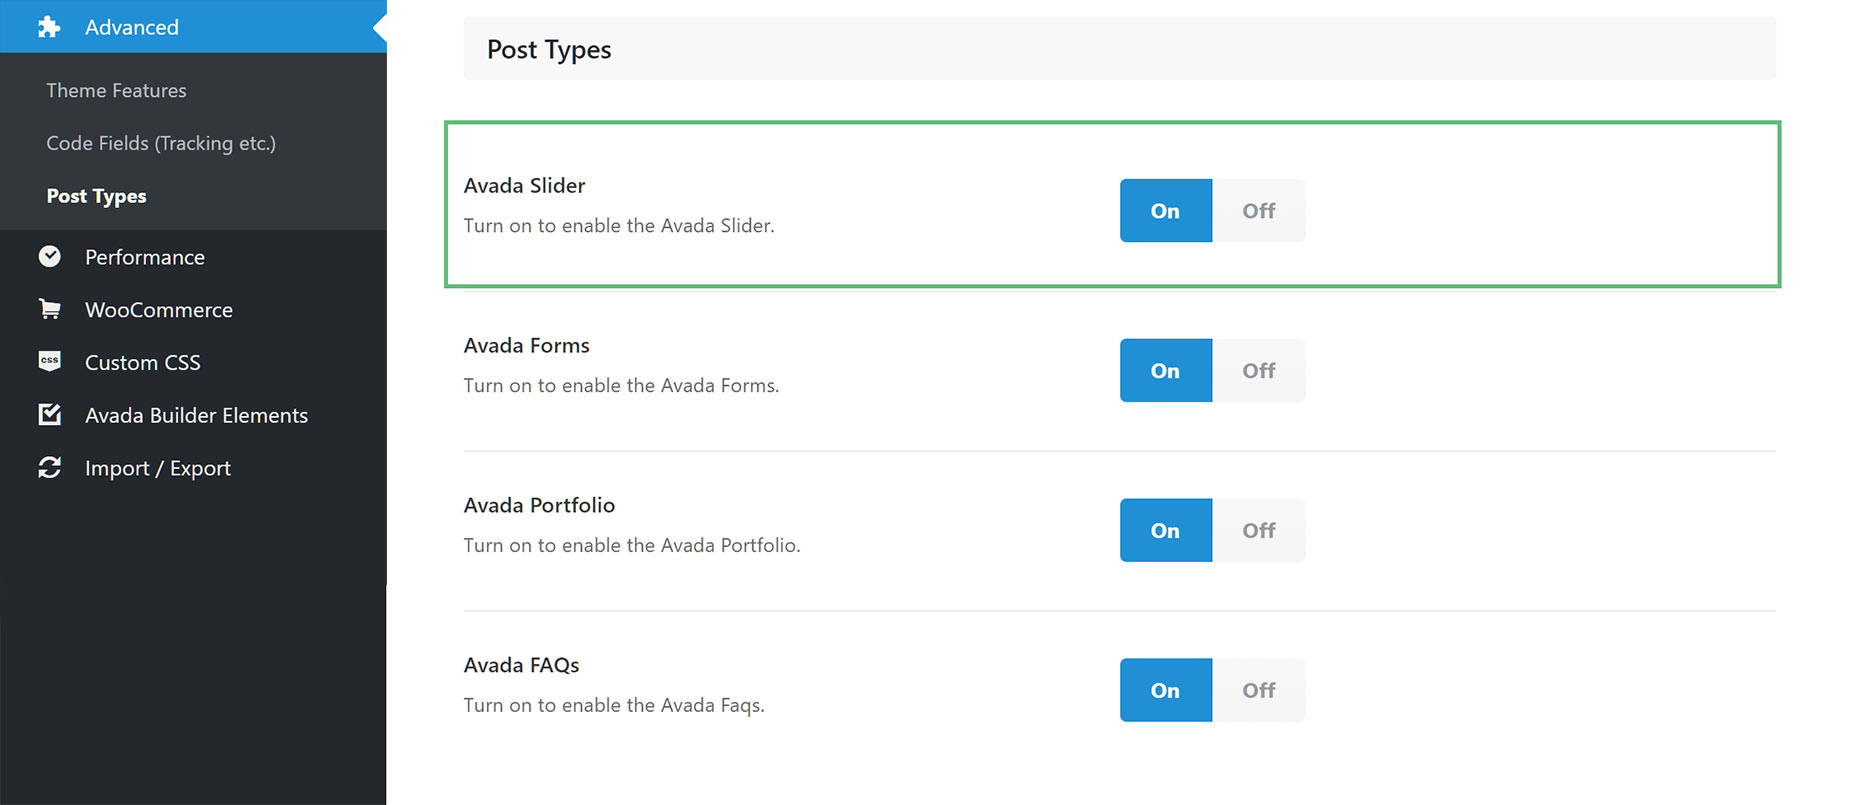Image resolution: width=1850 pixels, height=805 pixels.
Task: Click the Custom CSS icon
Action: (x=49, y=362)
